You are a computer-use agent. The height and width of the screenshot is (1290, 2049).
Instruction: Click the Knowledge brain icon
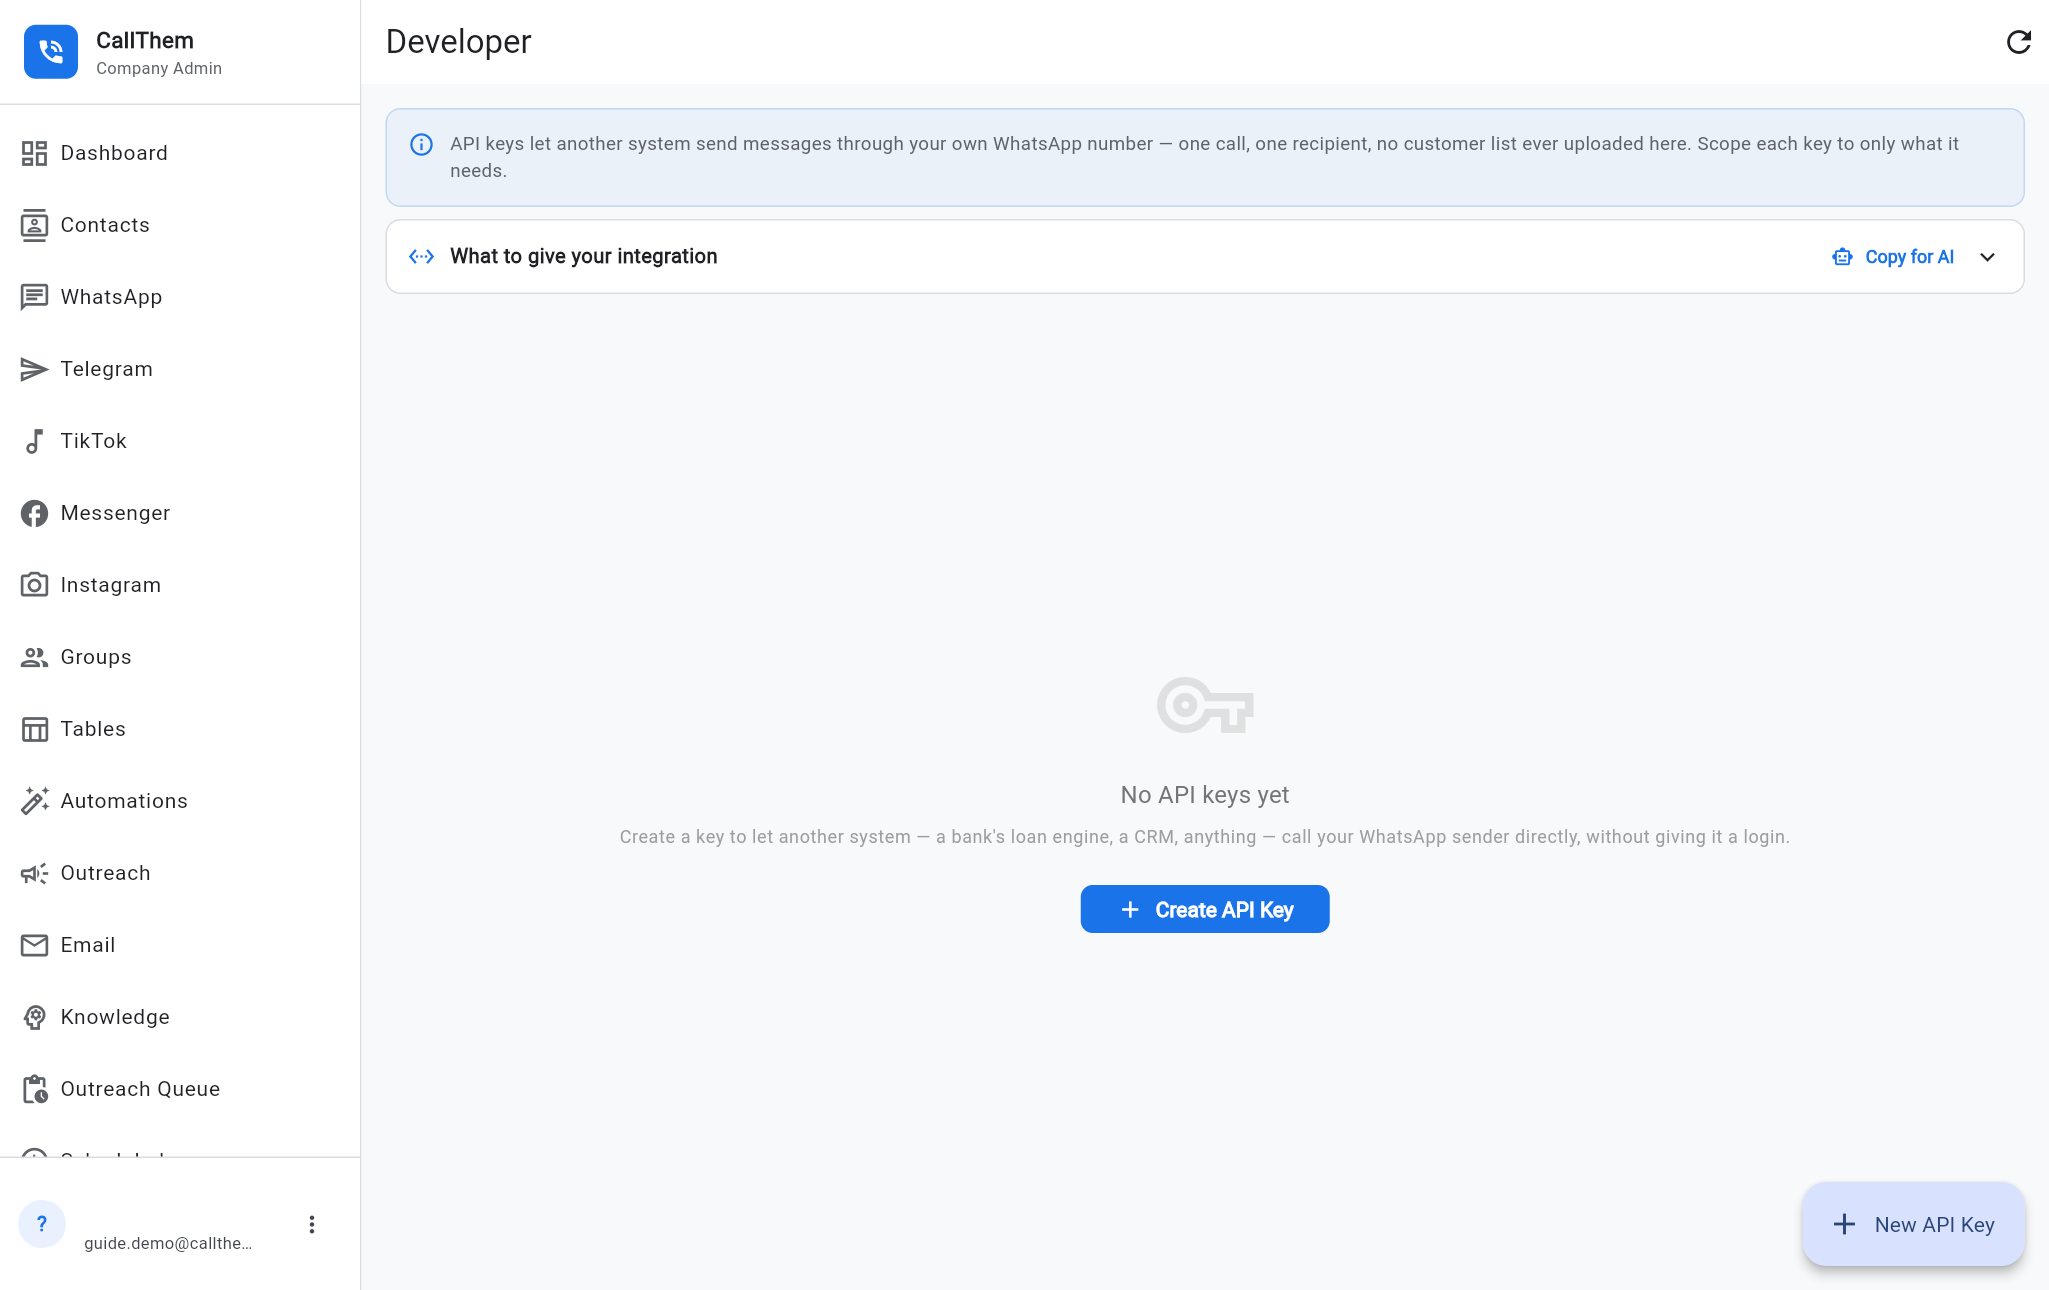pyautogui.click(x=34, y=1017)
